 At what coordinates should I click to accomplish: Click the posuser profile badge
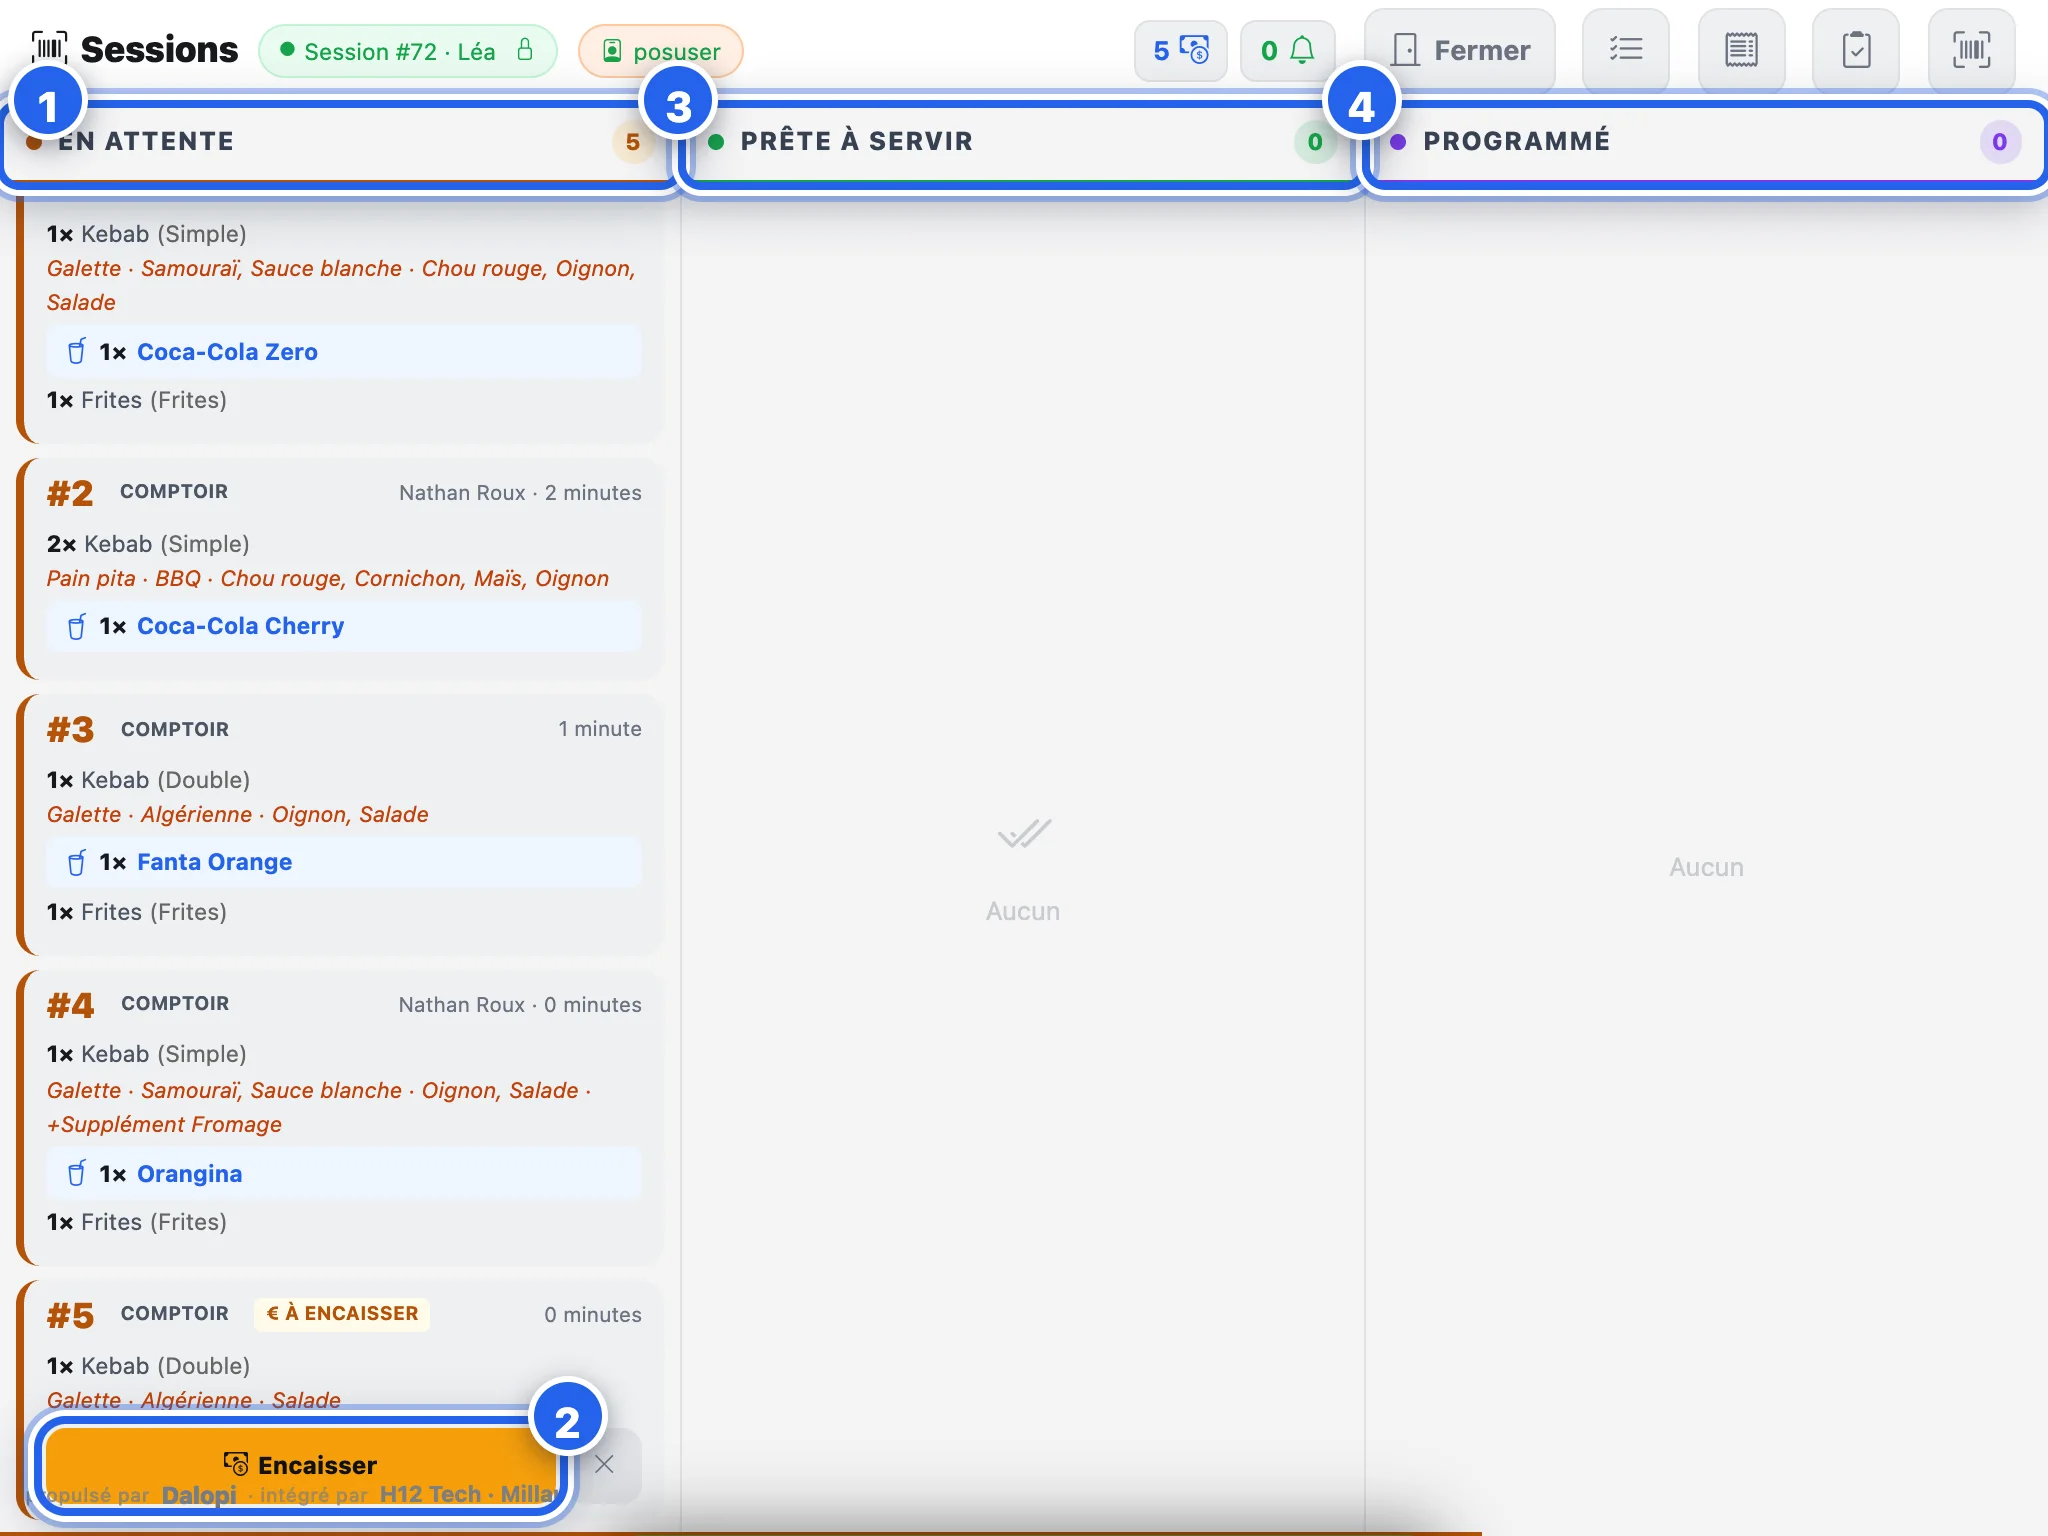click(661, 51)
